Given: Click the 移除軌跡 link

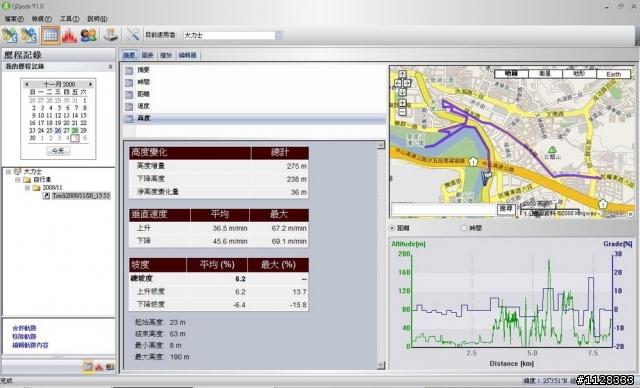Looking at the screenshot, I should click(x=24, y=337).
